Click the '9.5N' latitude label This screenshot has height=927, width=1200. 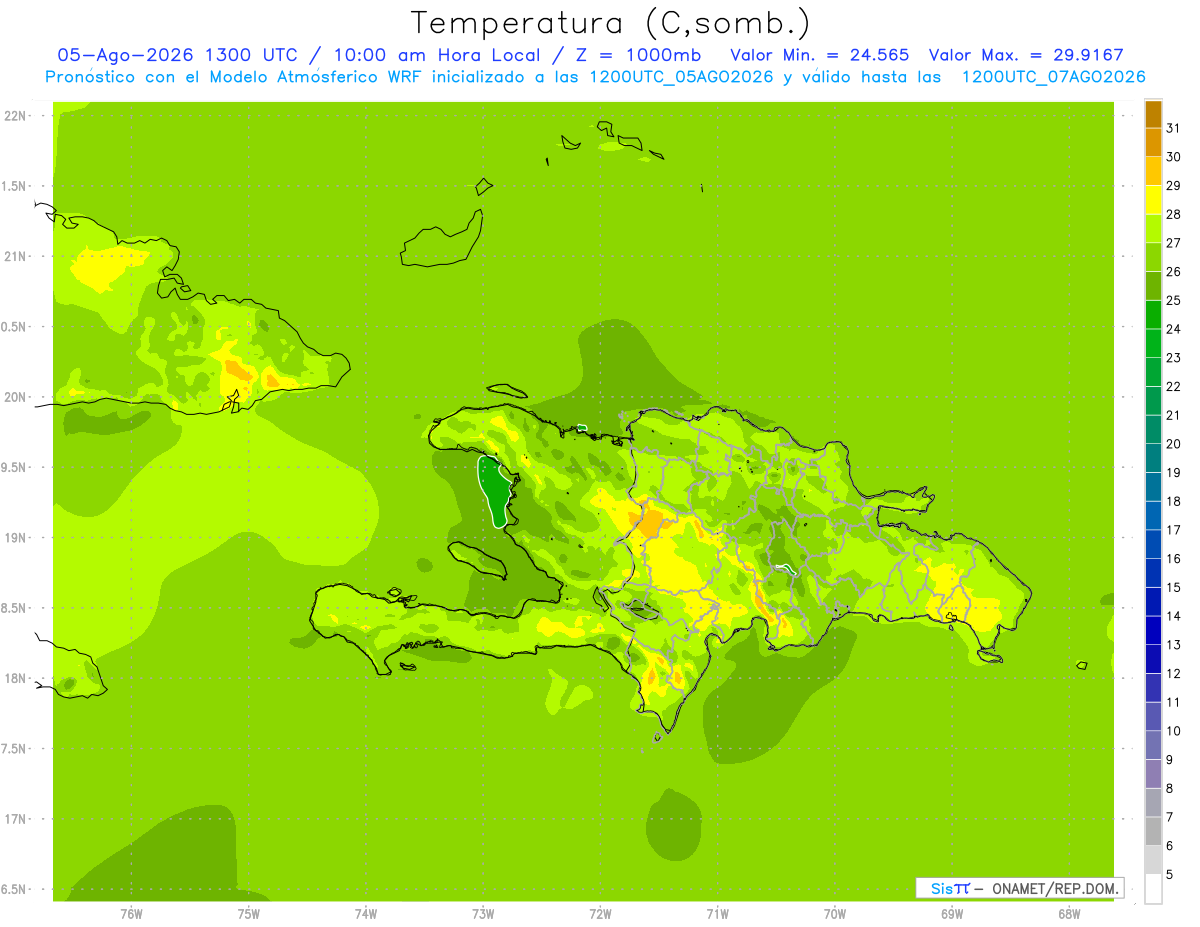point(14,467)
